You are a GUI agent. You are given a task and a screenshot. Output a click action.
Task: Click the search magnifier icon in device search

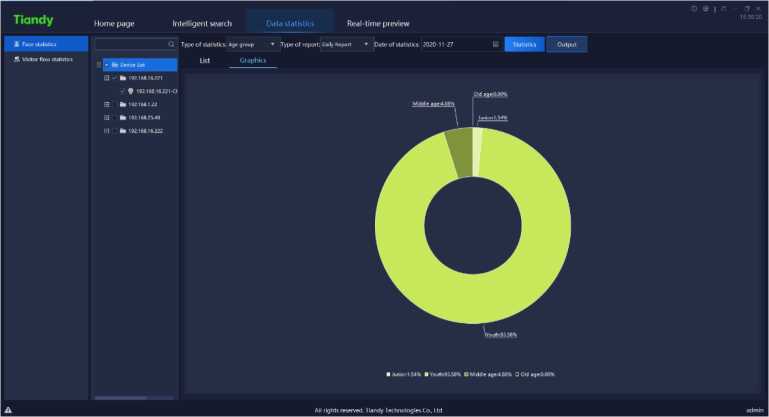171,45
